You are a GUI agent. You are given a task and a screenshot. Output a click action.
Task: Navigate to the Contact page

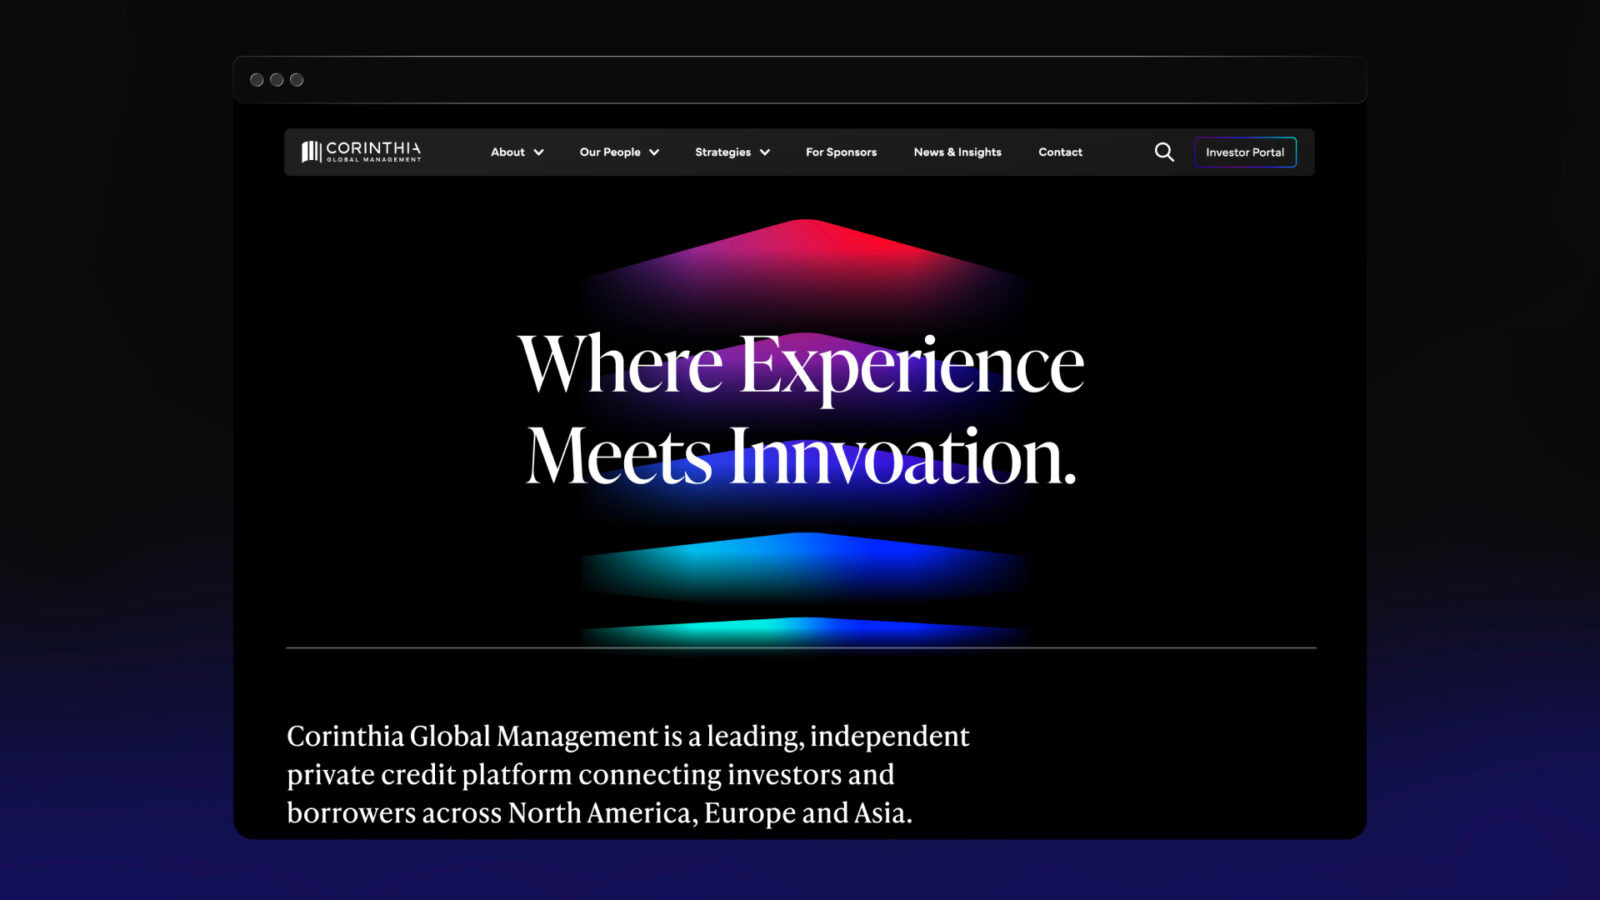pos(1060,152)
